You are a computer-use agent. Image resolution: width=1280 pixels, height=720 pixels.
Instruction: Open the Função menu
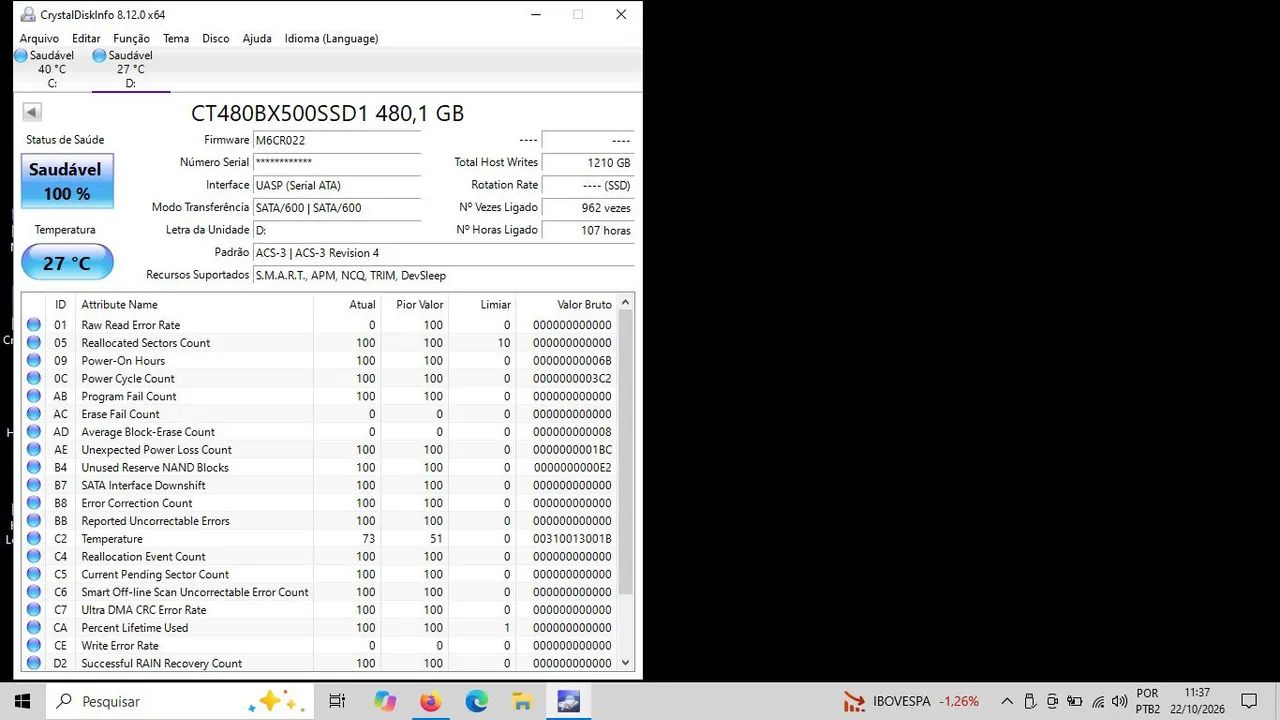pos(131,38)
